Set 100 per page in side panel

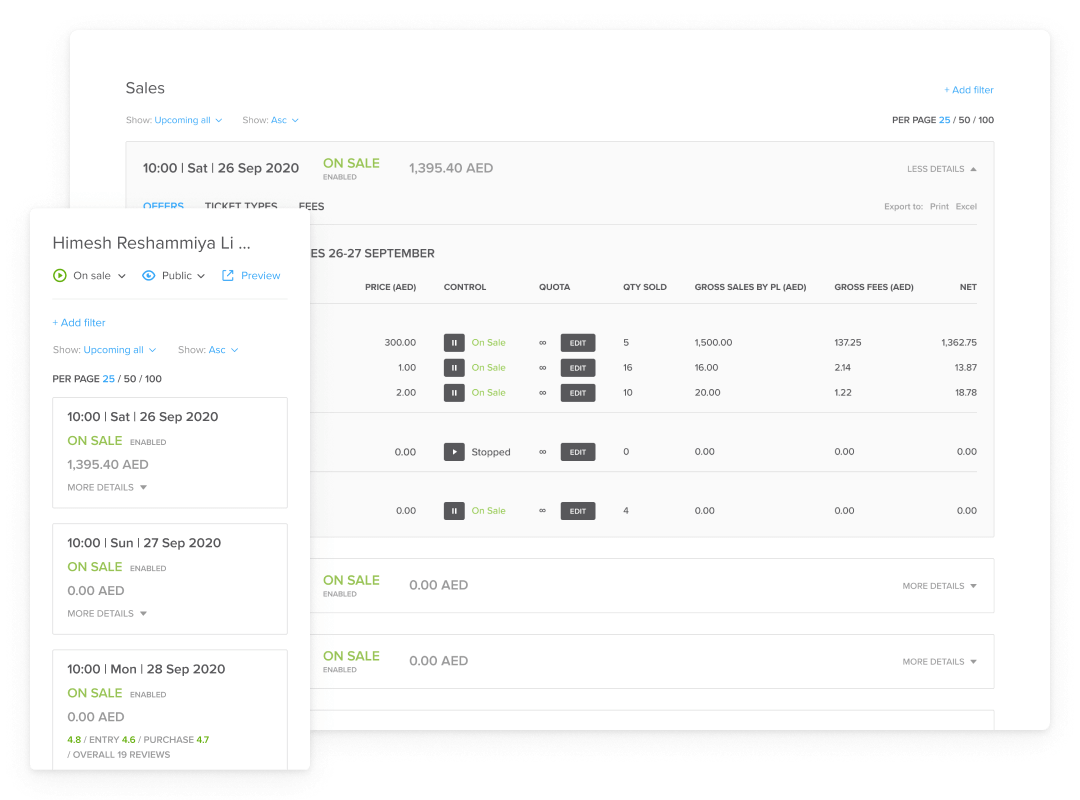click(154, 379)
